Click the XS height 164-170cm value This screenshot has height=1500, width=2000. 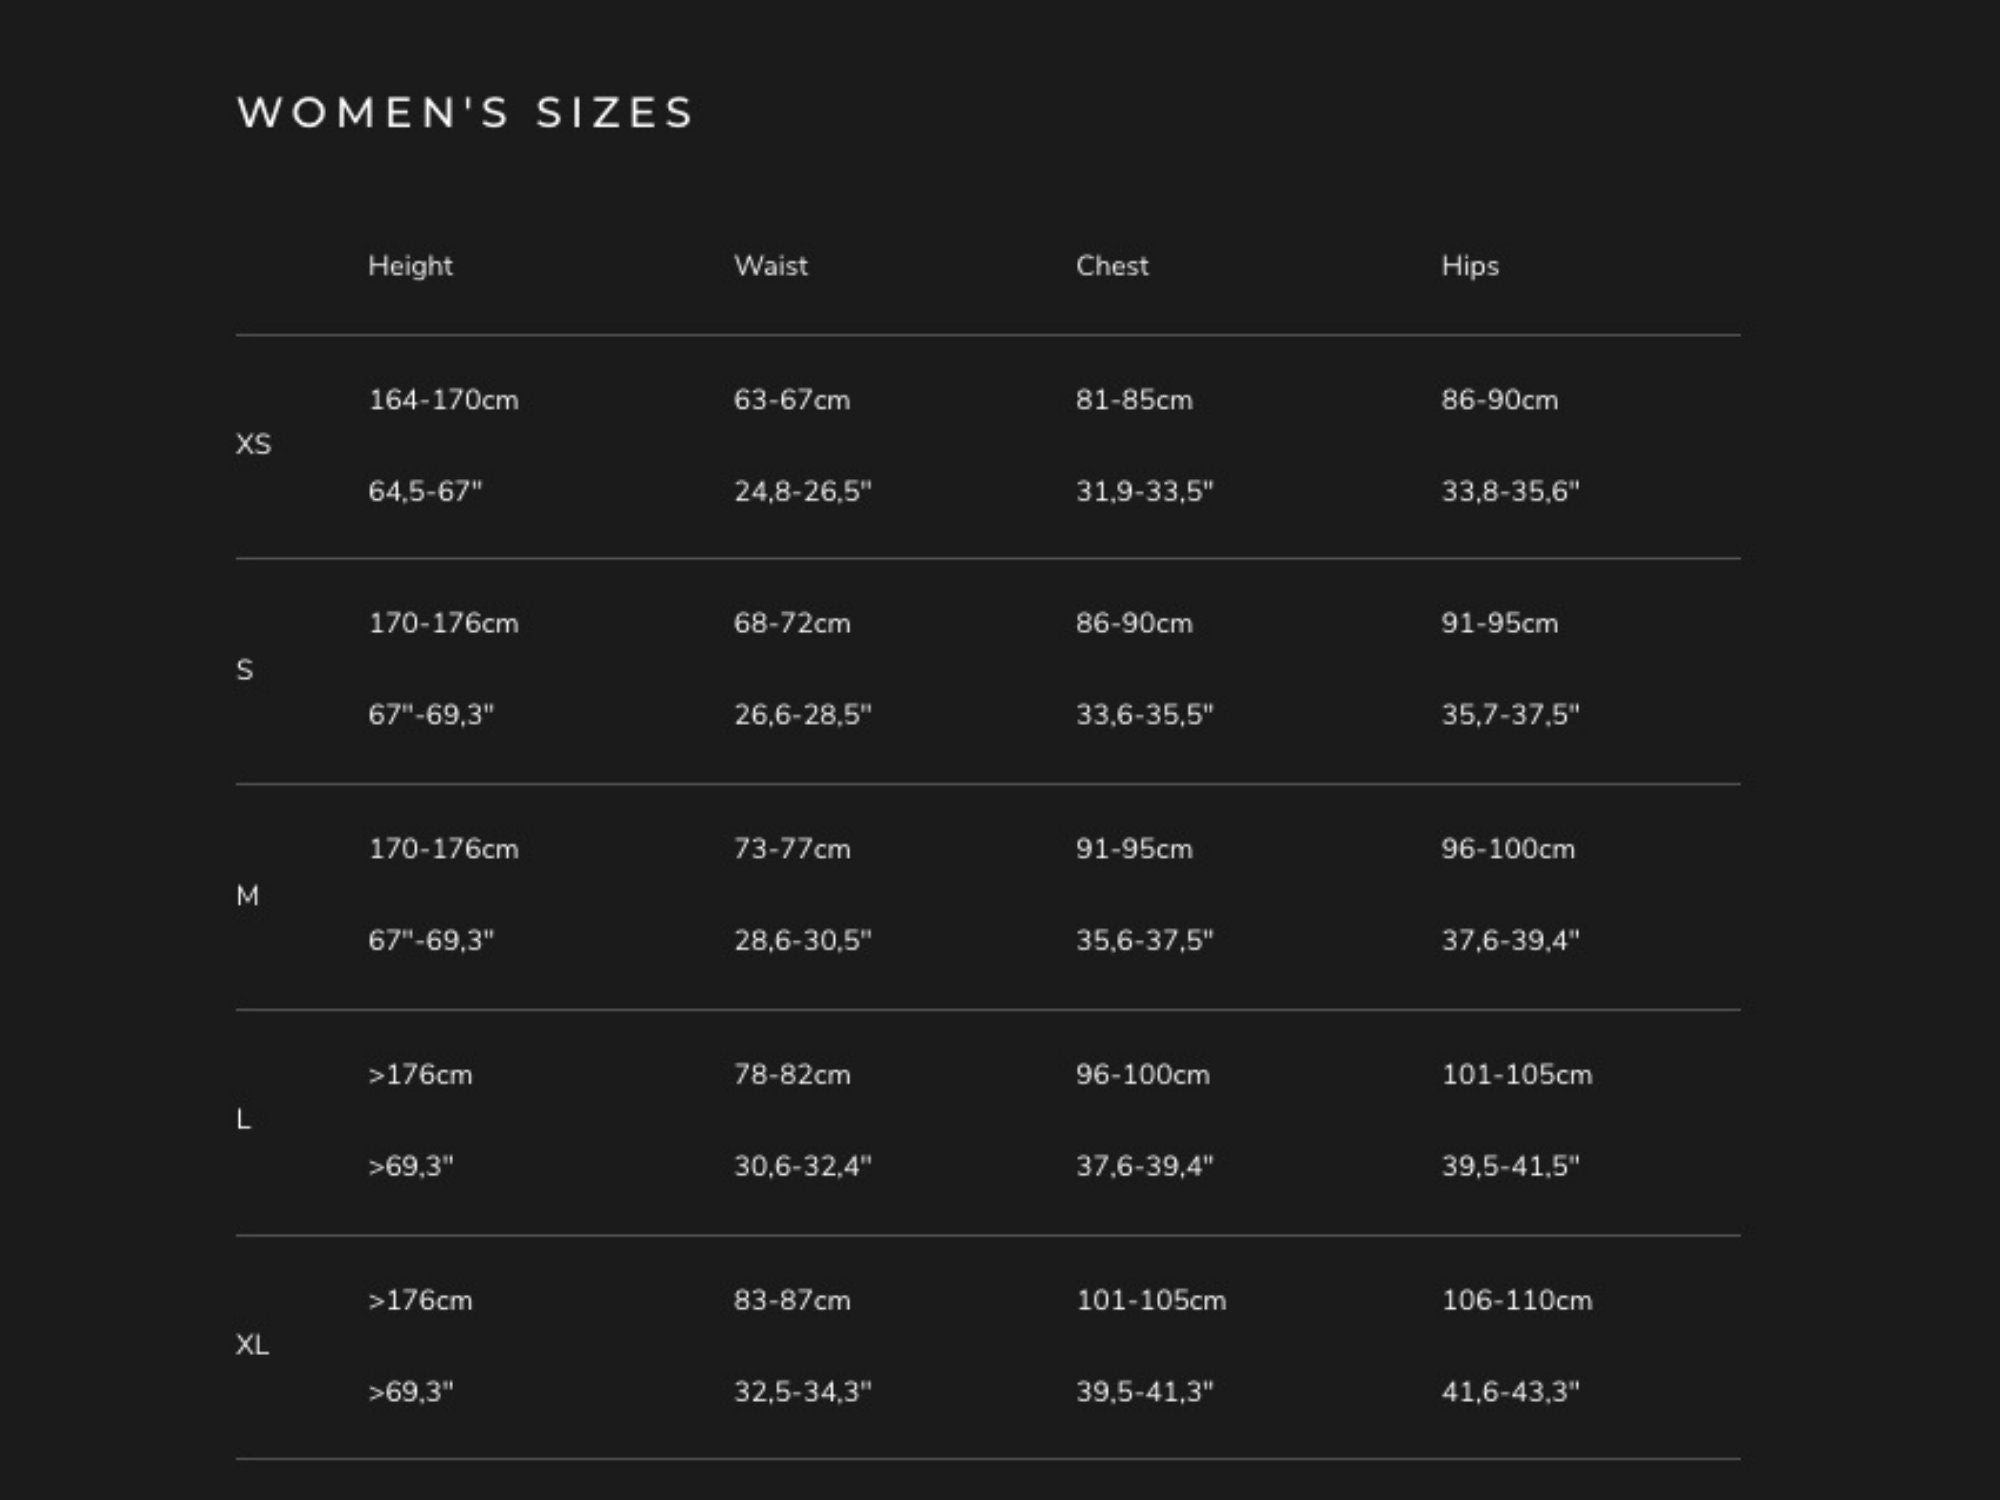(x=443, y=400)
